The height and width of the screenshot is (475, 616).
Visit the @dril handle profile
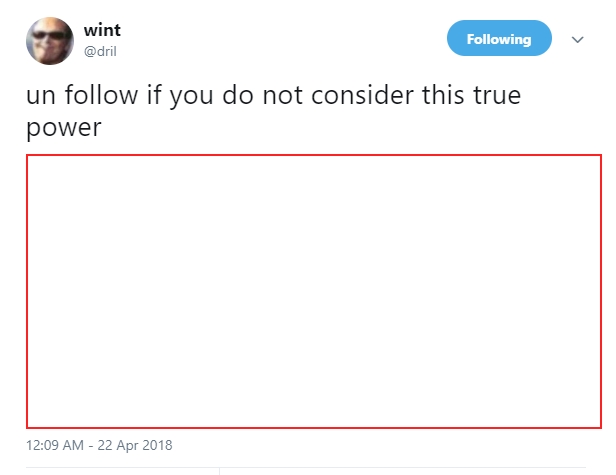[x=100, y=51]
